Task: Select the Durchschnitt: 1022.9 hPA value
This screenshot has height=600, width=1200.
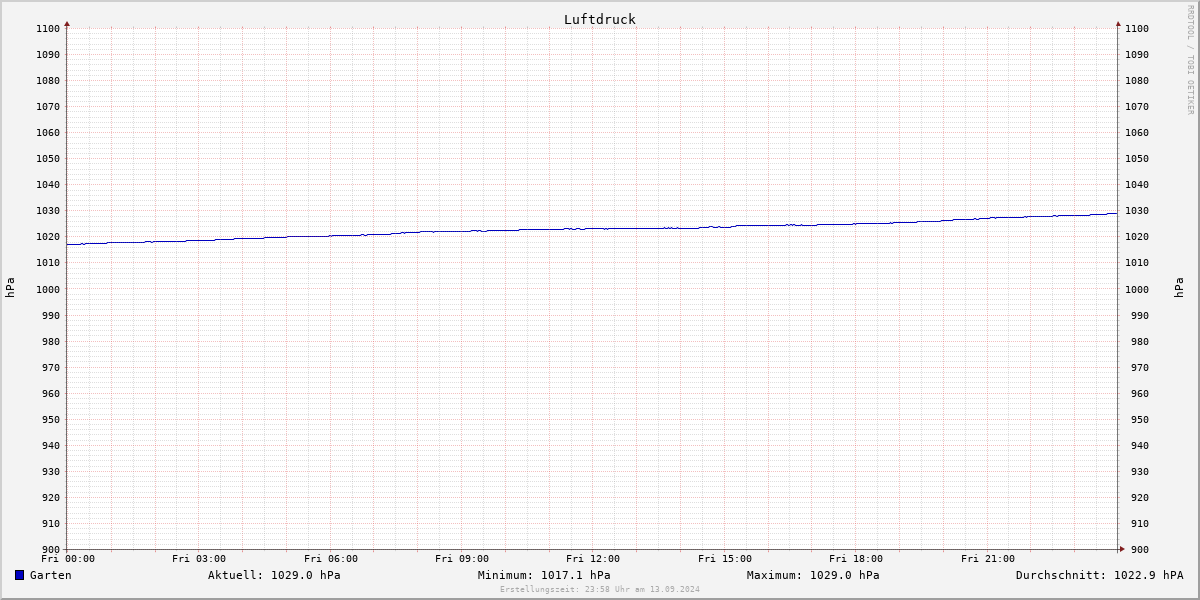Action: click(x=1099, y=575)
